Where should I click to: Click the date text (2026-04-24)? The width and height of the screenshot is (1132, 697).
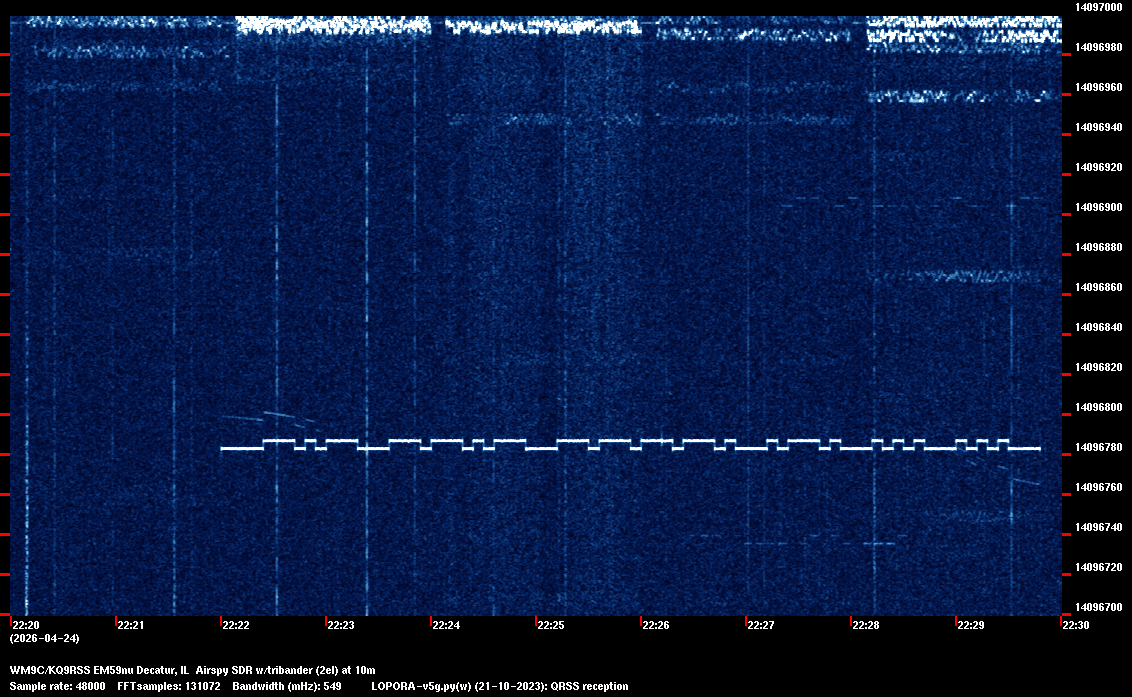[x=44, y=638]
